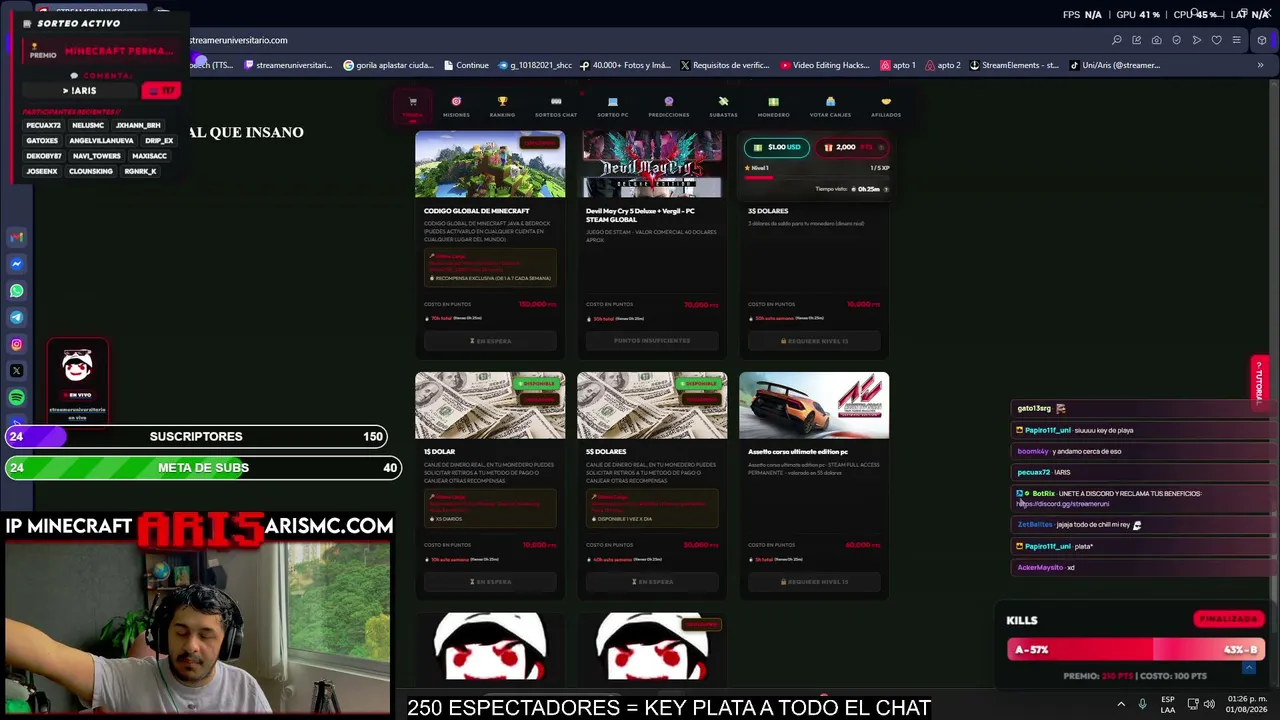The height and width of the screenshot is (720, 1280).
Task: Click the heart bookmark icon in toolbar
Action: pyautogui.click(x=1216, y=40)
